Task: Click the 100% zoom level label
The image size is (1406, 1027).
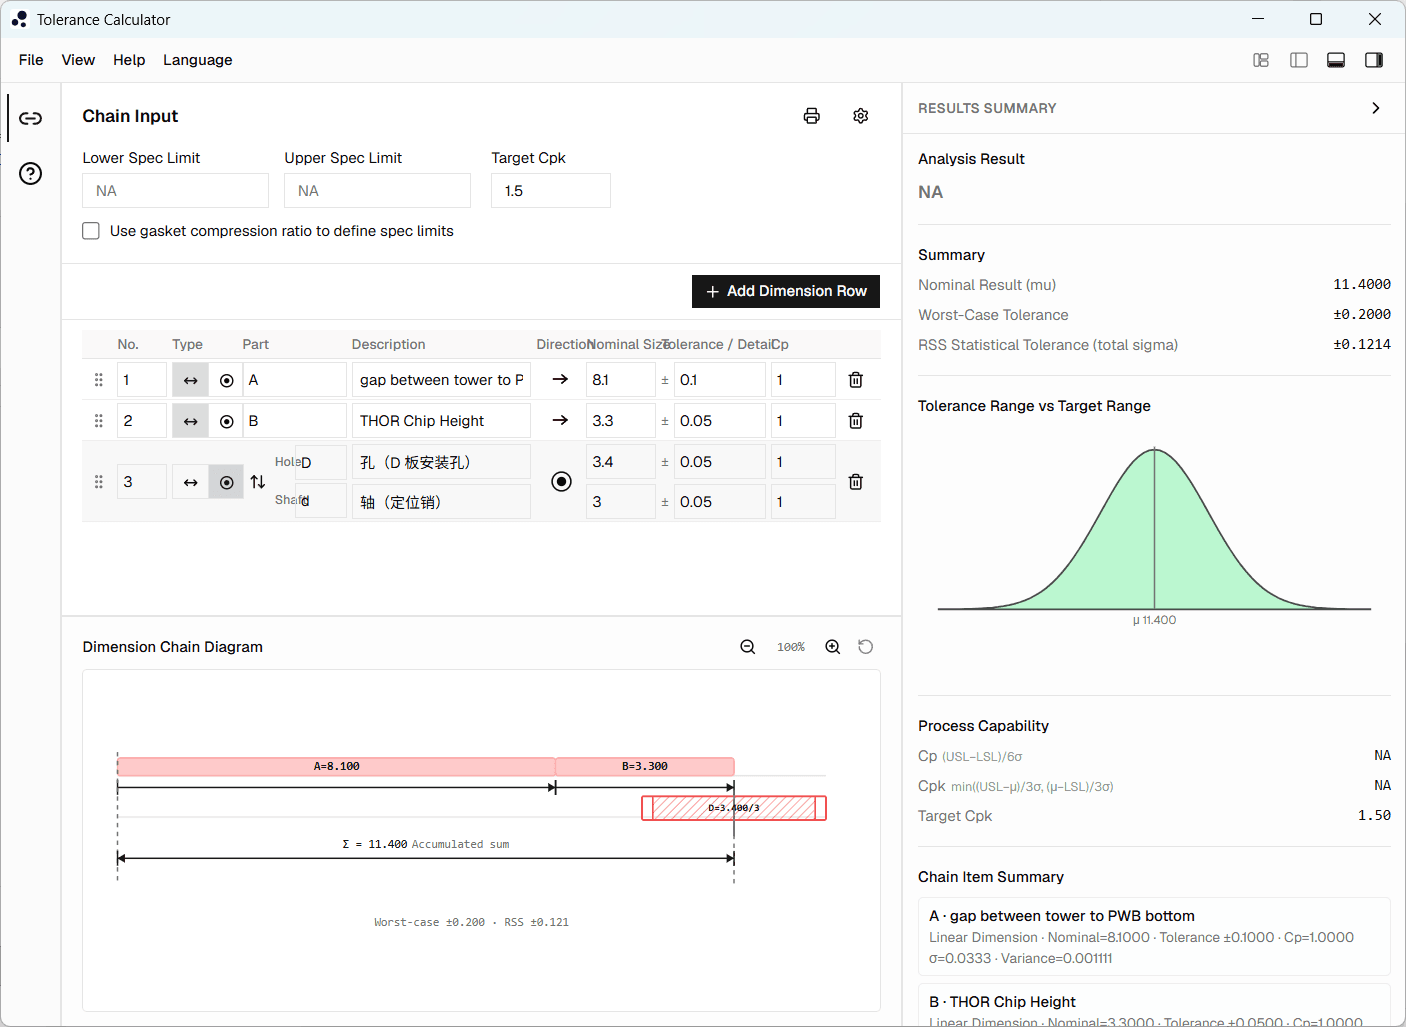Action: [791, 647]
